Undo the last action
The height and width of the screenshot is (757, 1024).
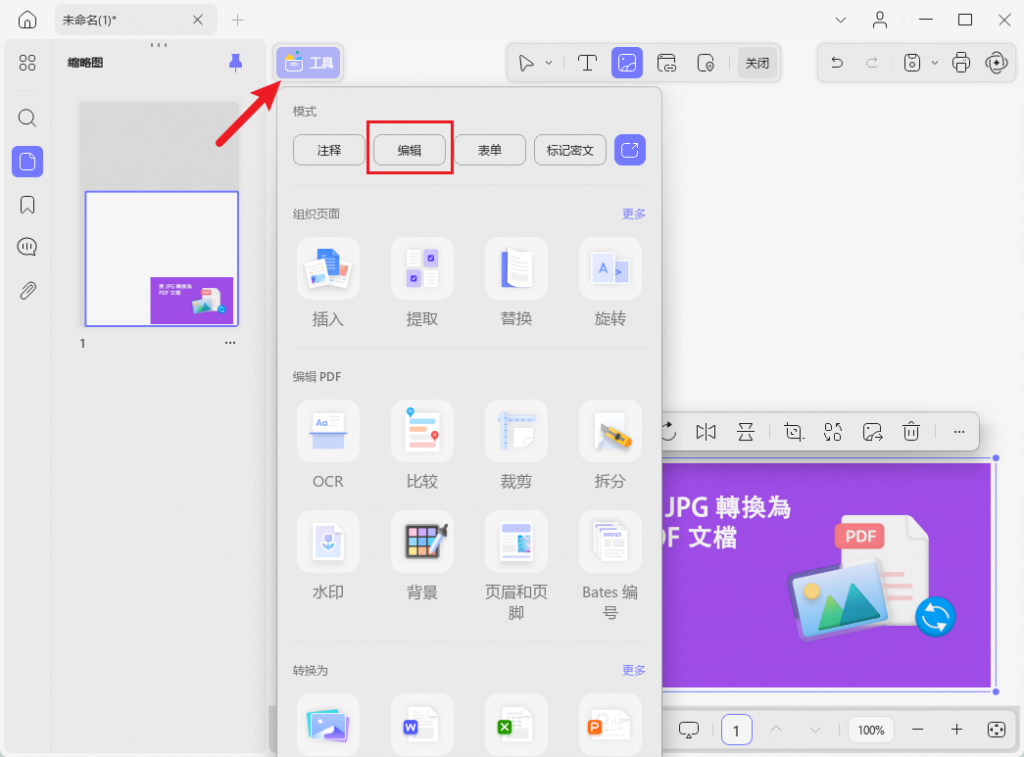coord(837,63)
